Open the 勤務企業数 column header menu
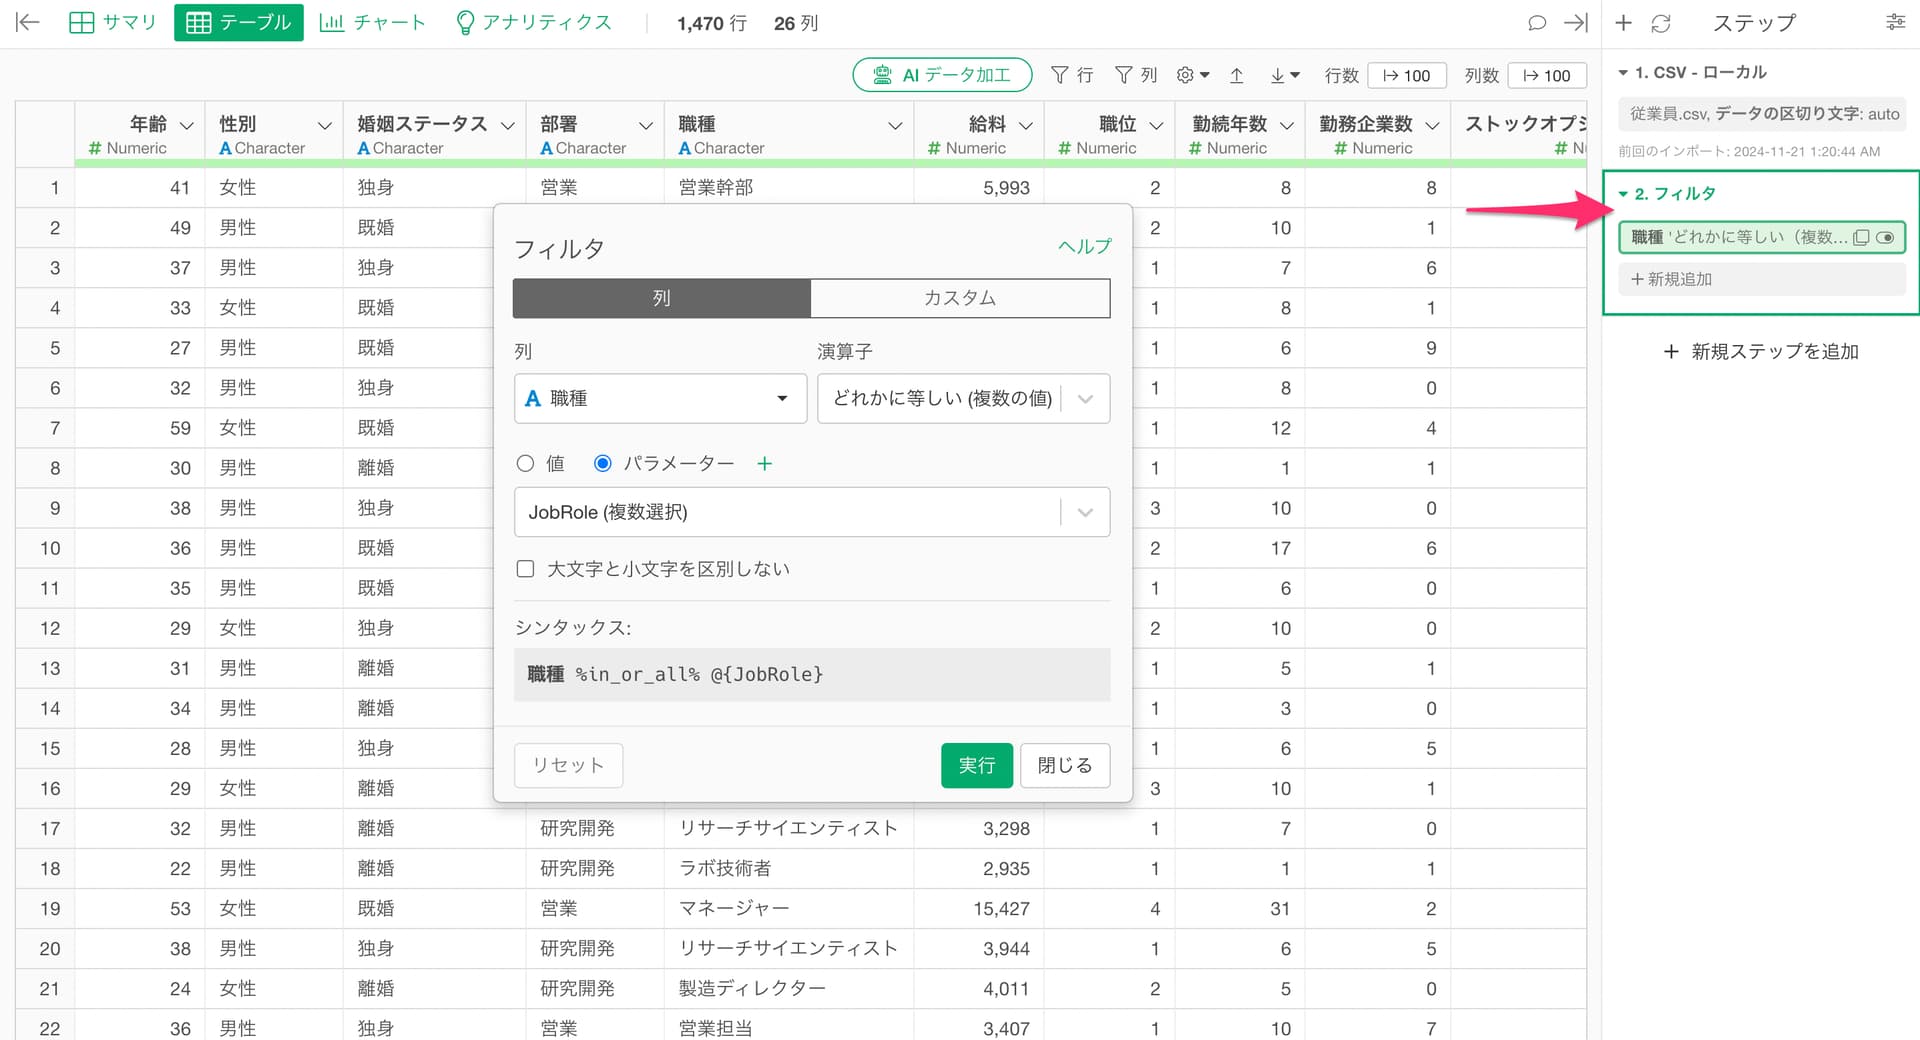Image resolution: width=1920 pixels, height=1040 pixels. tap(1432, 125)
